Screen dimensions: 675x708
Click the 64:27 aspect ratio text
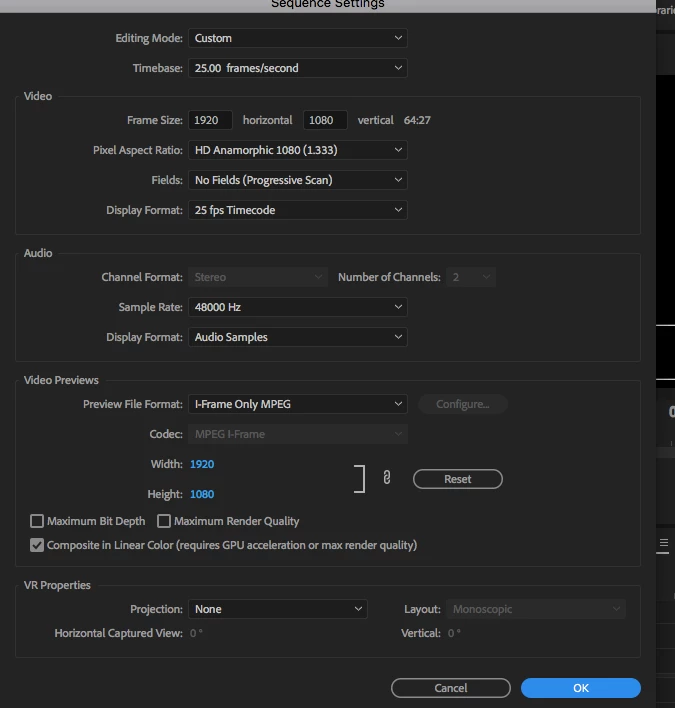click(417, 120)
